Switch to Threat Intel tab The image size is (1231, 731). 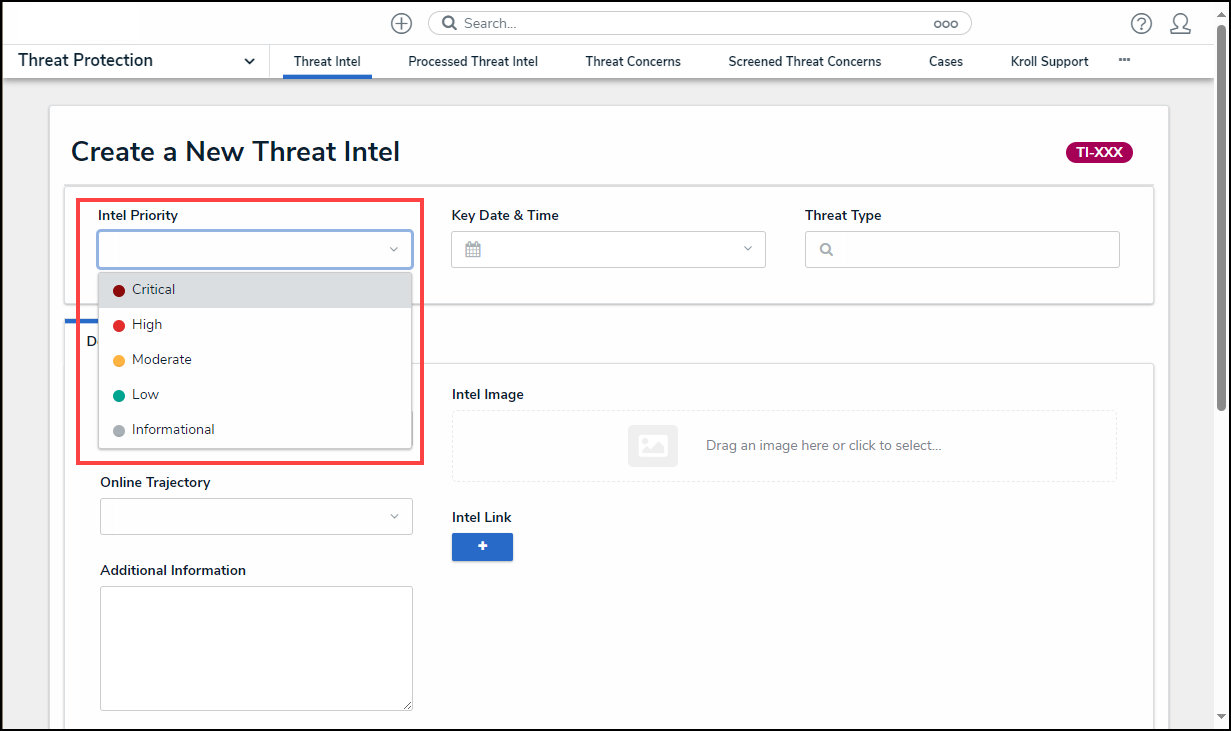(327, 61)
